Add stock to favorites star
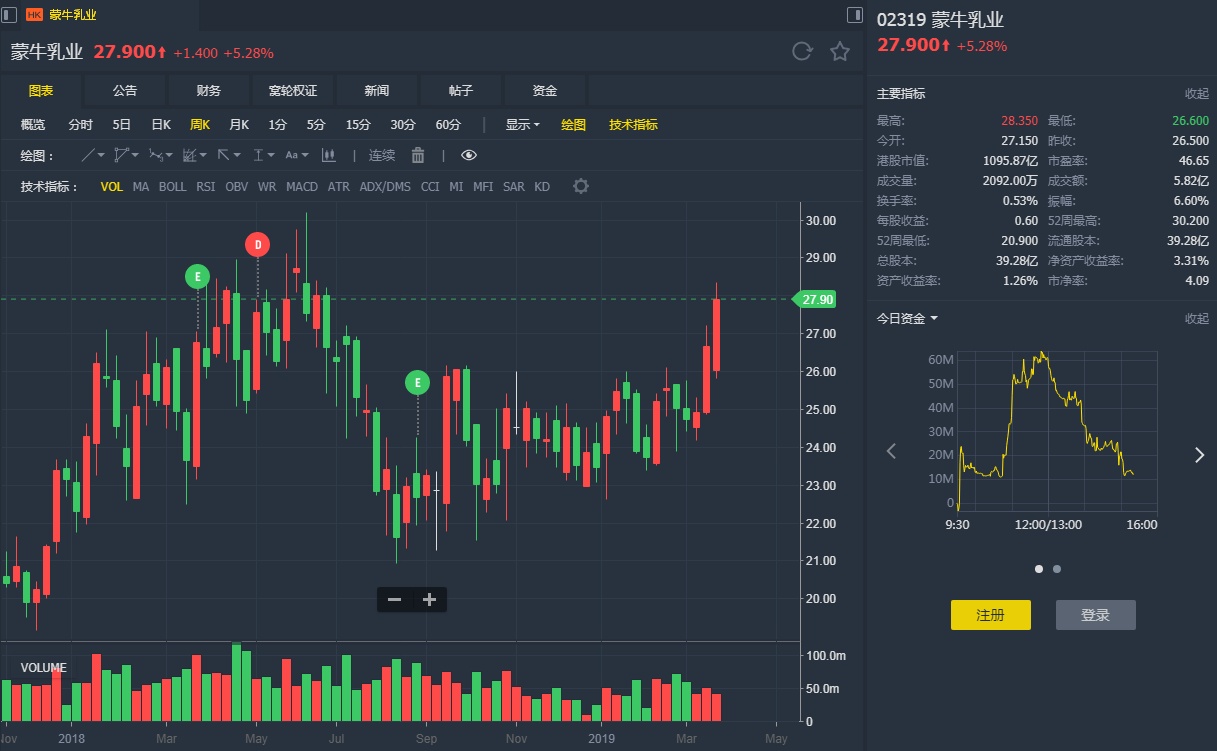 tap(840, 52)
